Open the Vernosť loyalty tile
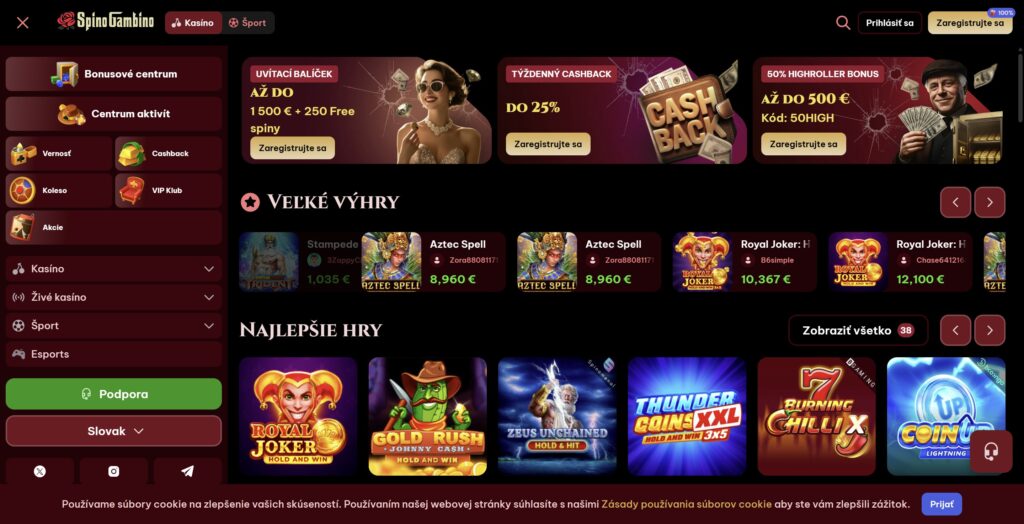This screenshot has width=1024, height=524. click(59, 154)
